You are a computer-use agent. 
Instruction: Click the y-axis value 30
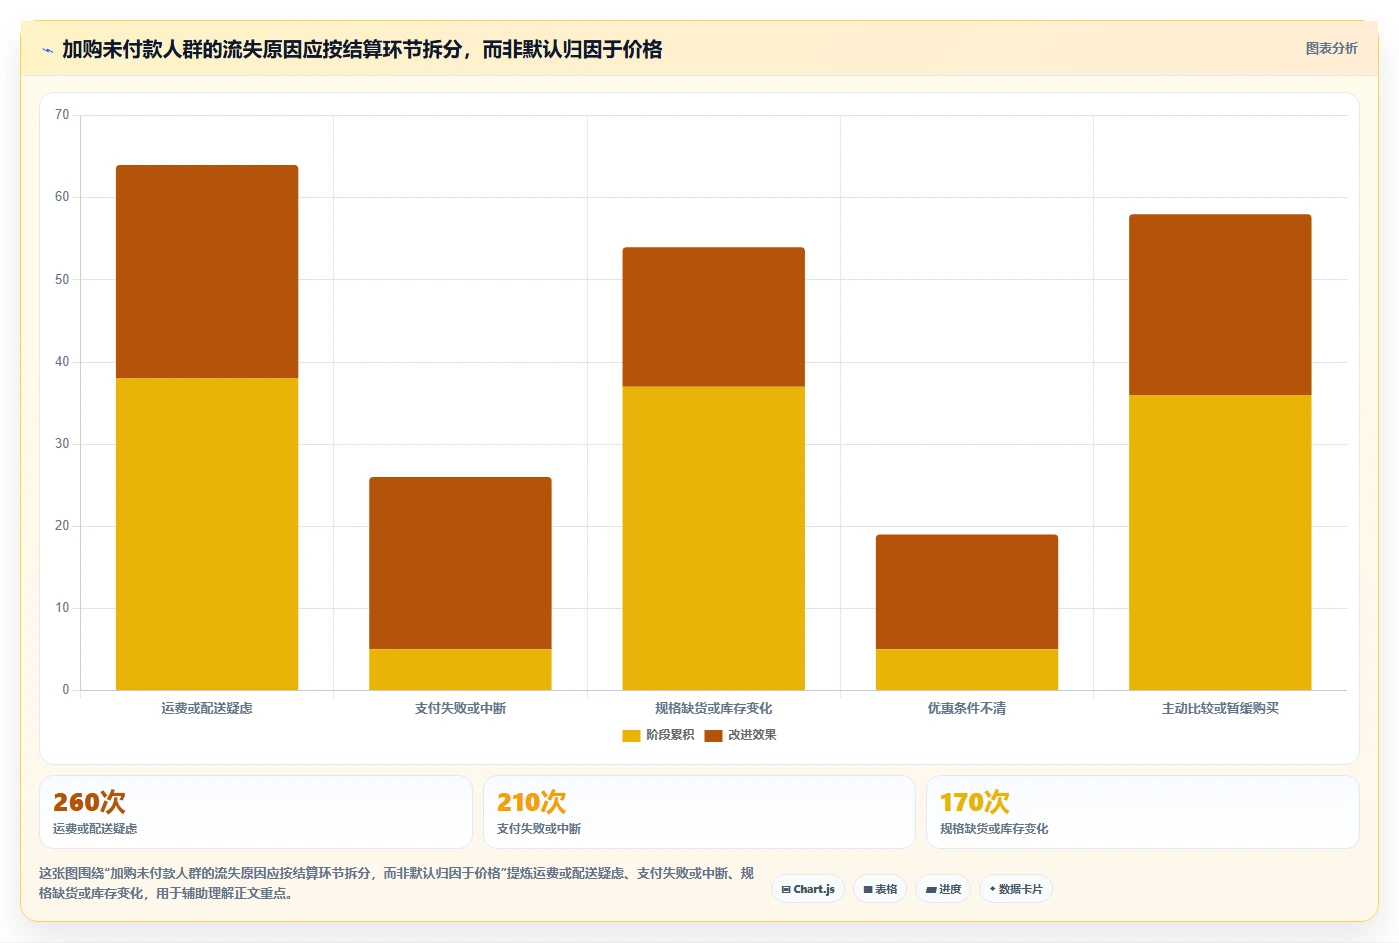pos(62,443)
